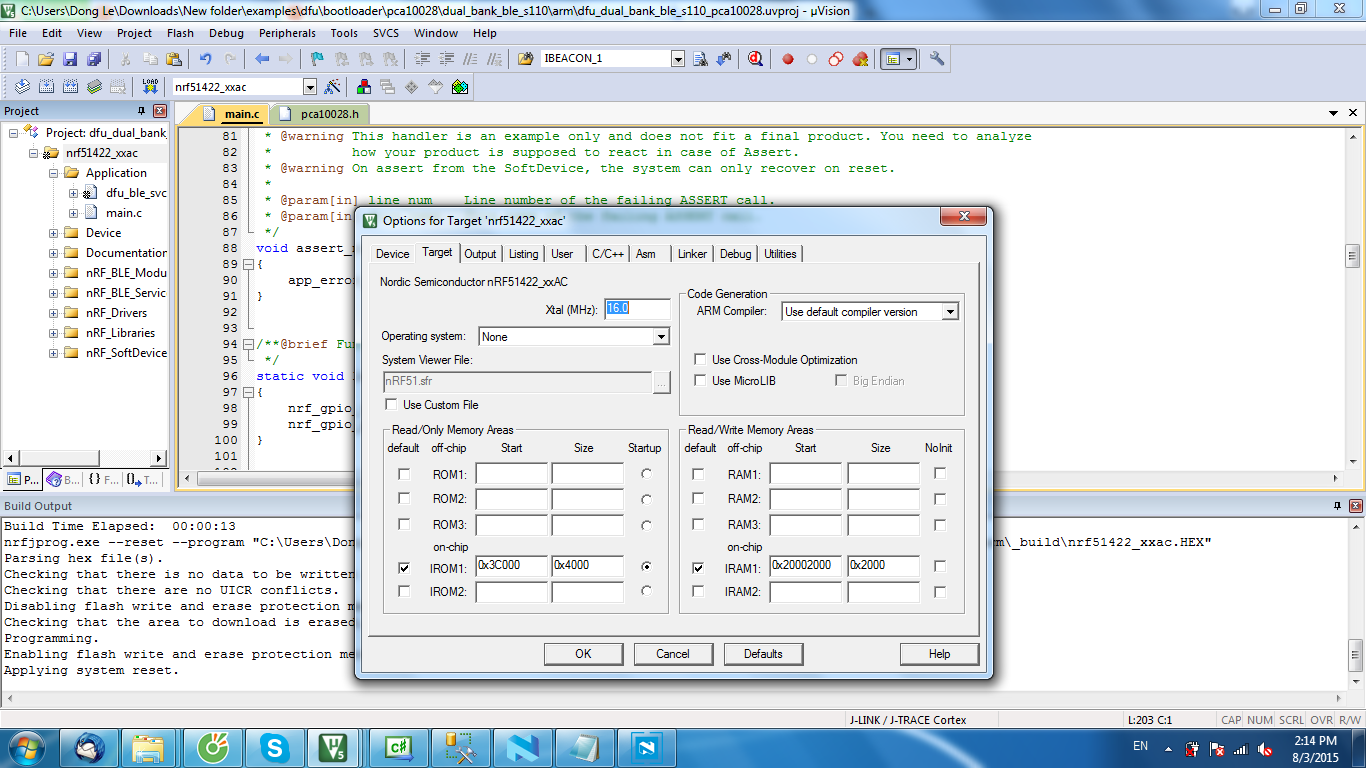Viewport: 1366px width, 768px height.
Task: Enable the Use MicroLIB checkbox
Action: tap(700, 381)
